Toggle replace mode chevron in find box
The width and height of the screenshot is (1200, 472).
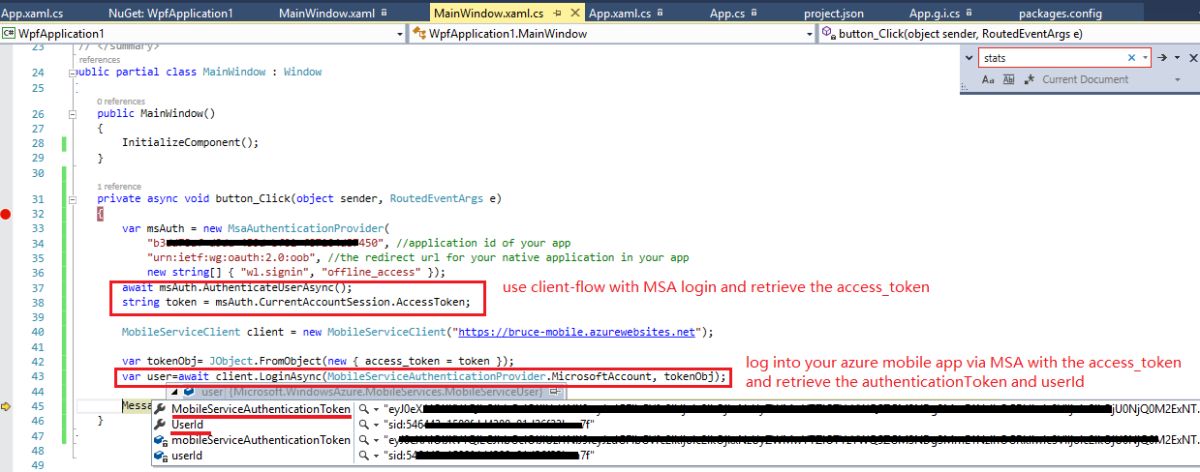pos(970,58)
